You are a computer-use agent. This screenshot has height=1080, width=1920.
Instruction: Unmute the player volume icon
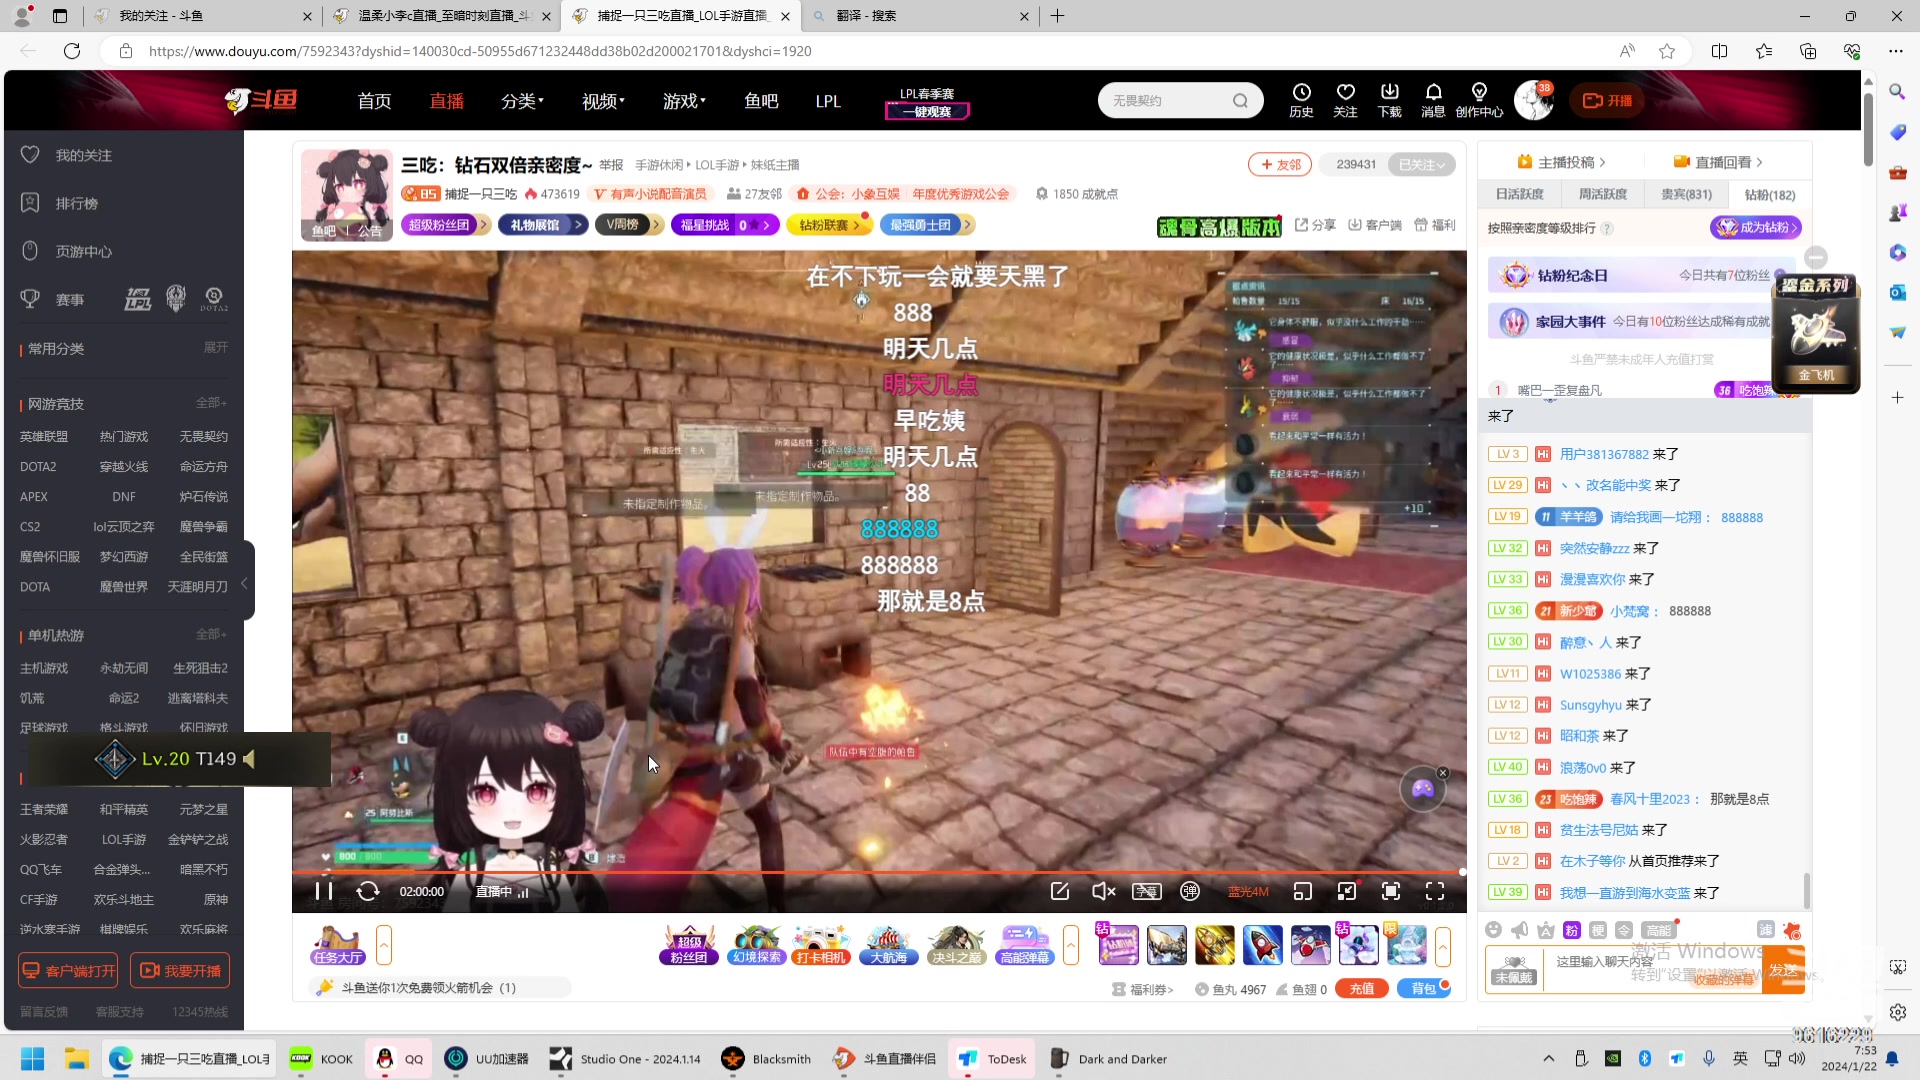point(1103,891)
